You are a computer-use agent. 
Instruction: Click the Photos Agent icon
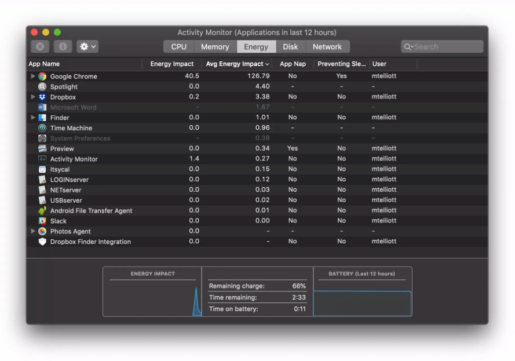(42, 231)
